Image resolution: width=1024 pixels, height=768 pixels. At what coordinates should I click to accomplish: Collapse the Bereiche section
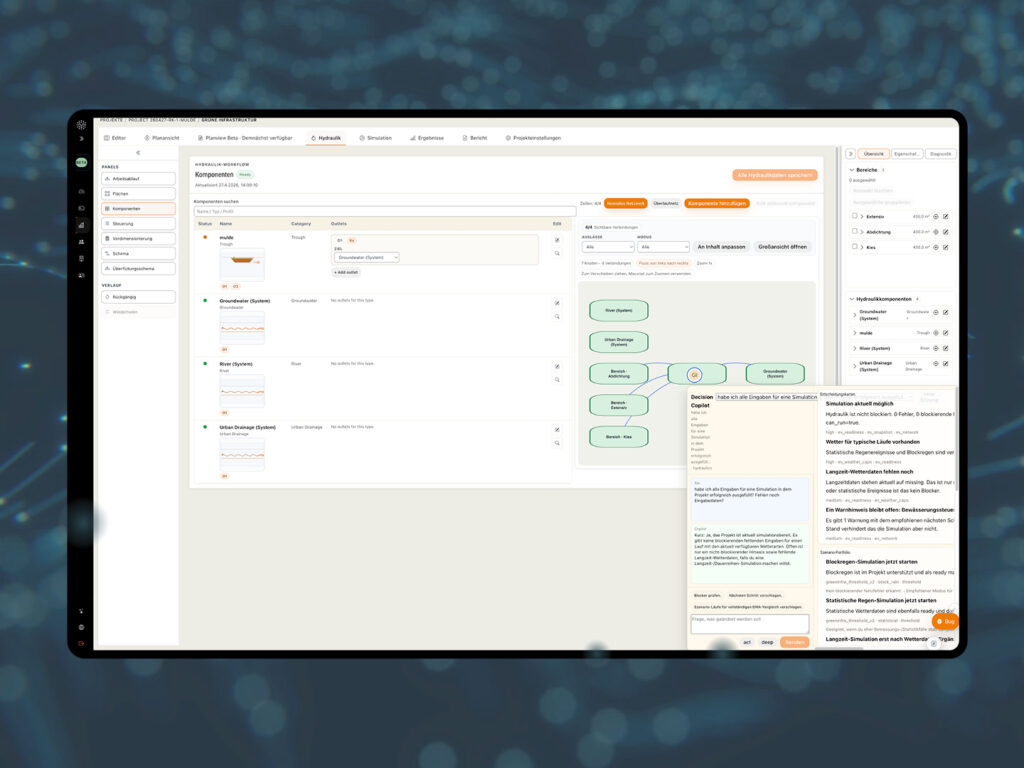tap(852, 170)
